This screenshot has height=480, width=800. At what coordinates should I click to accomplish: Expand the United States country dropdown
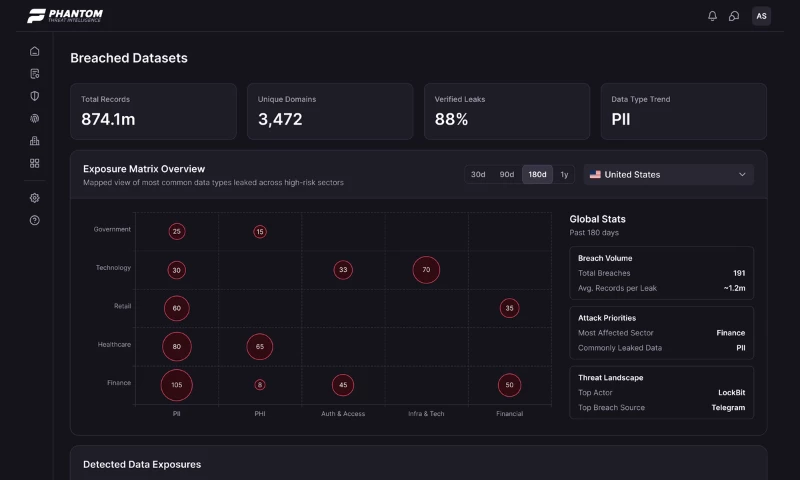pos(668,175)
